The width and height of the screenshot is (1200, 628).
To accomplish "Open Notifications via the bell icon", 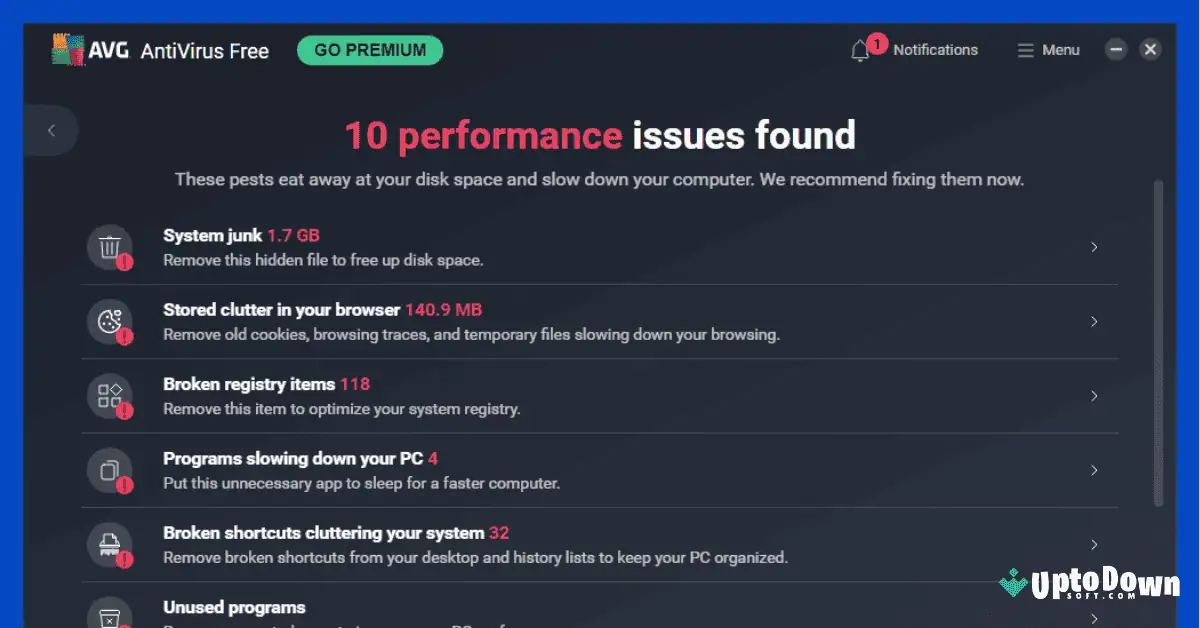I will (x=861, y=50).
